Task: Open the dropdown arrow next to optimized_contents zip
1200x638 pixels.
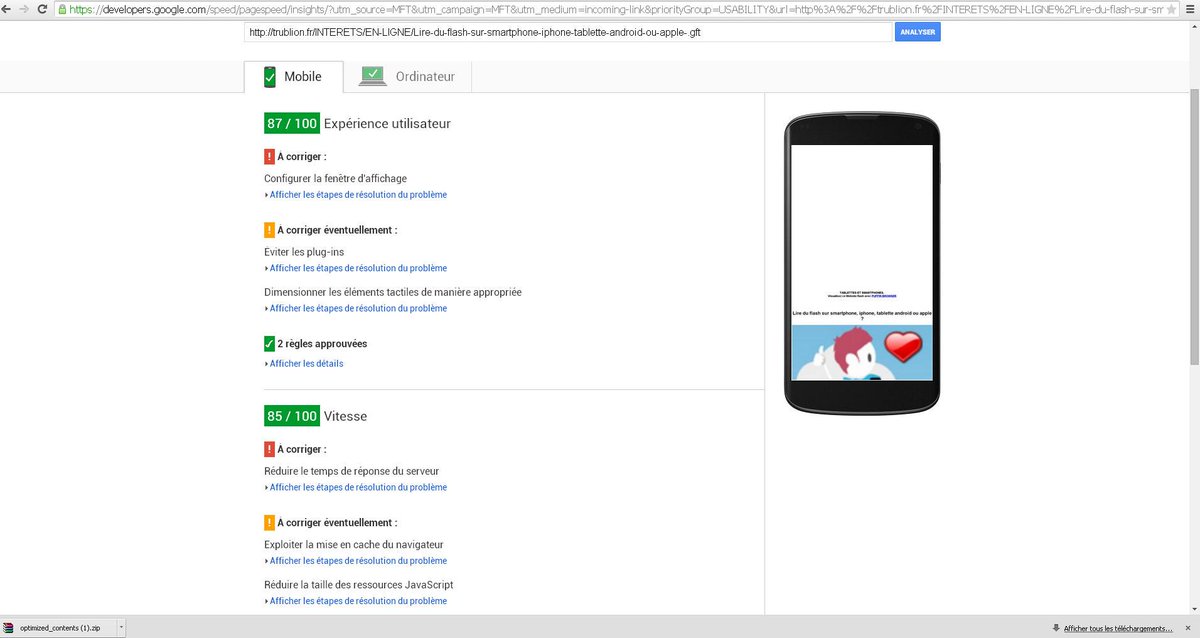Action: pos(122,628)
